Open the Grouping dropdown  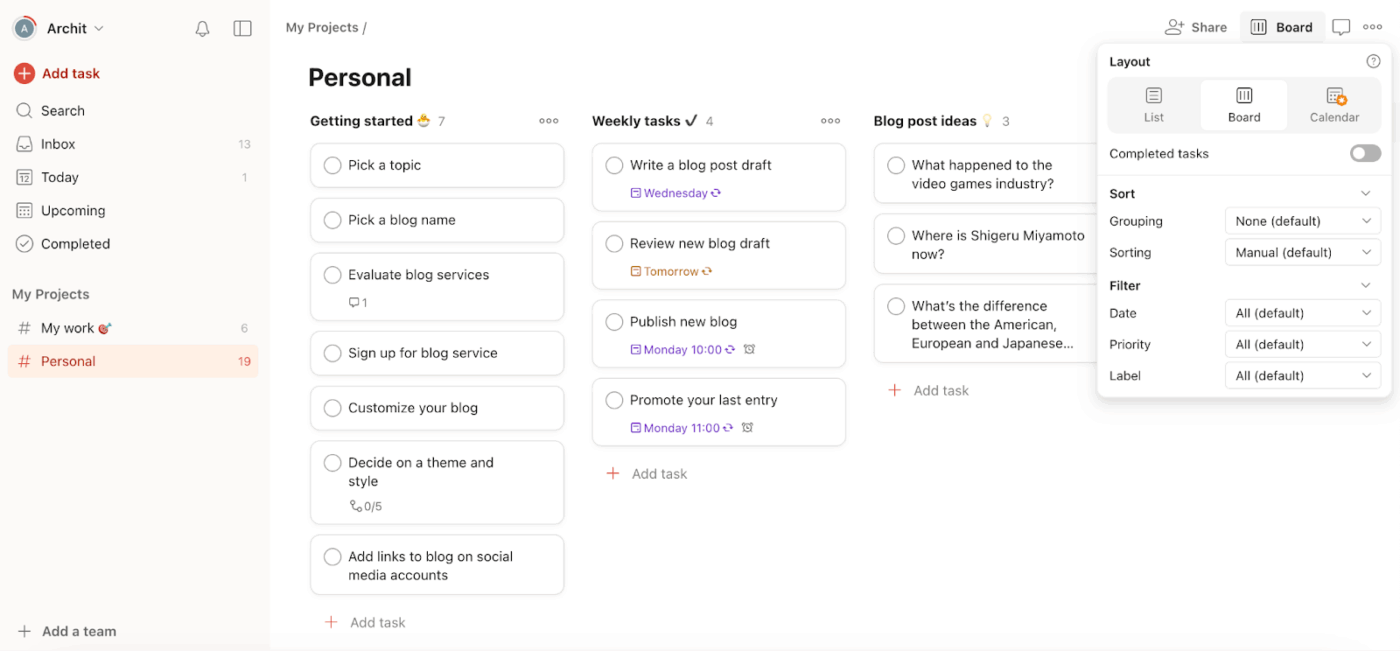1302,220
